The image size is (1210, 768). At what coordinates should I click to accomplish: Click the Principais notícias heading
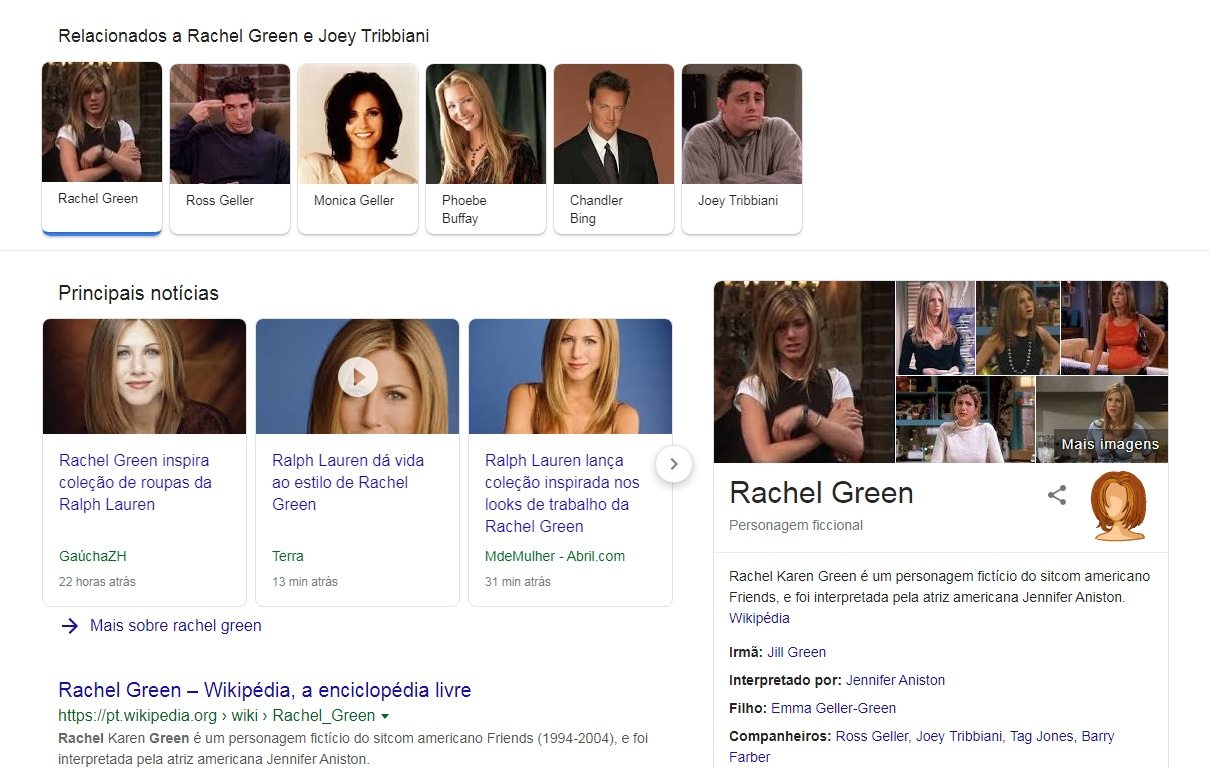[x=138, y=293]
